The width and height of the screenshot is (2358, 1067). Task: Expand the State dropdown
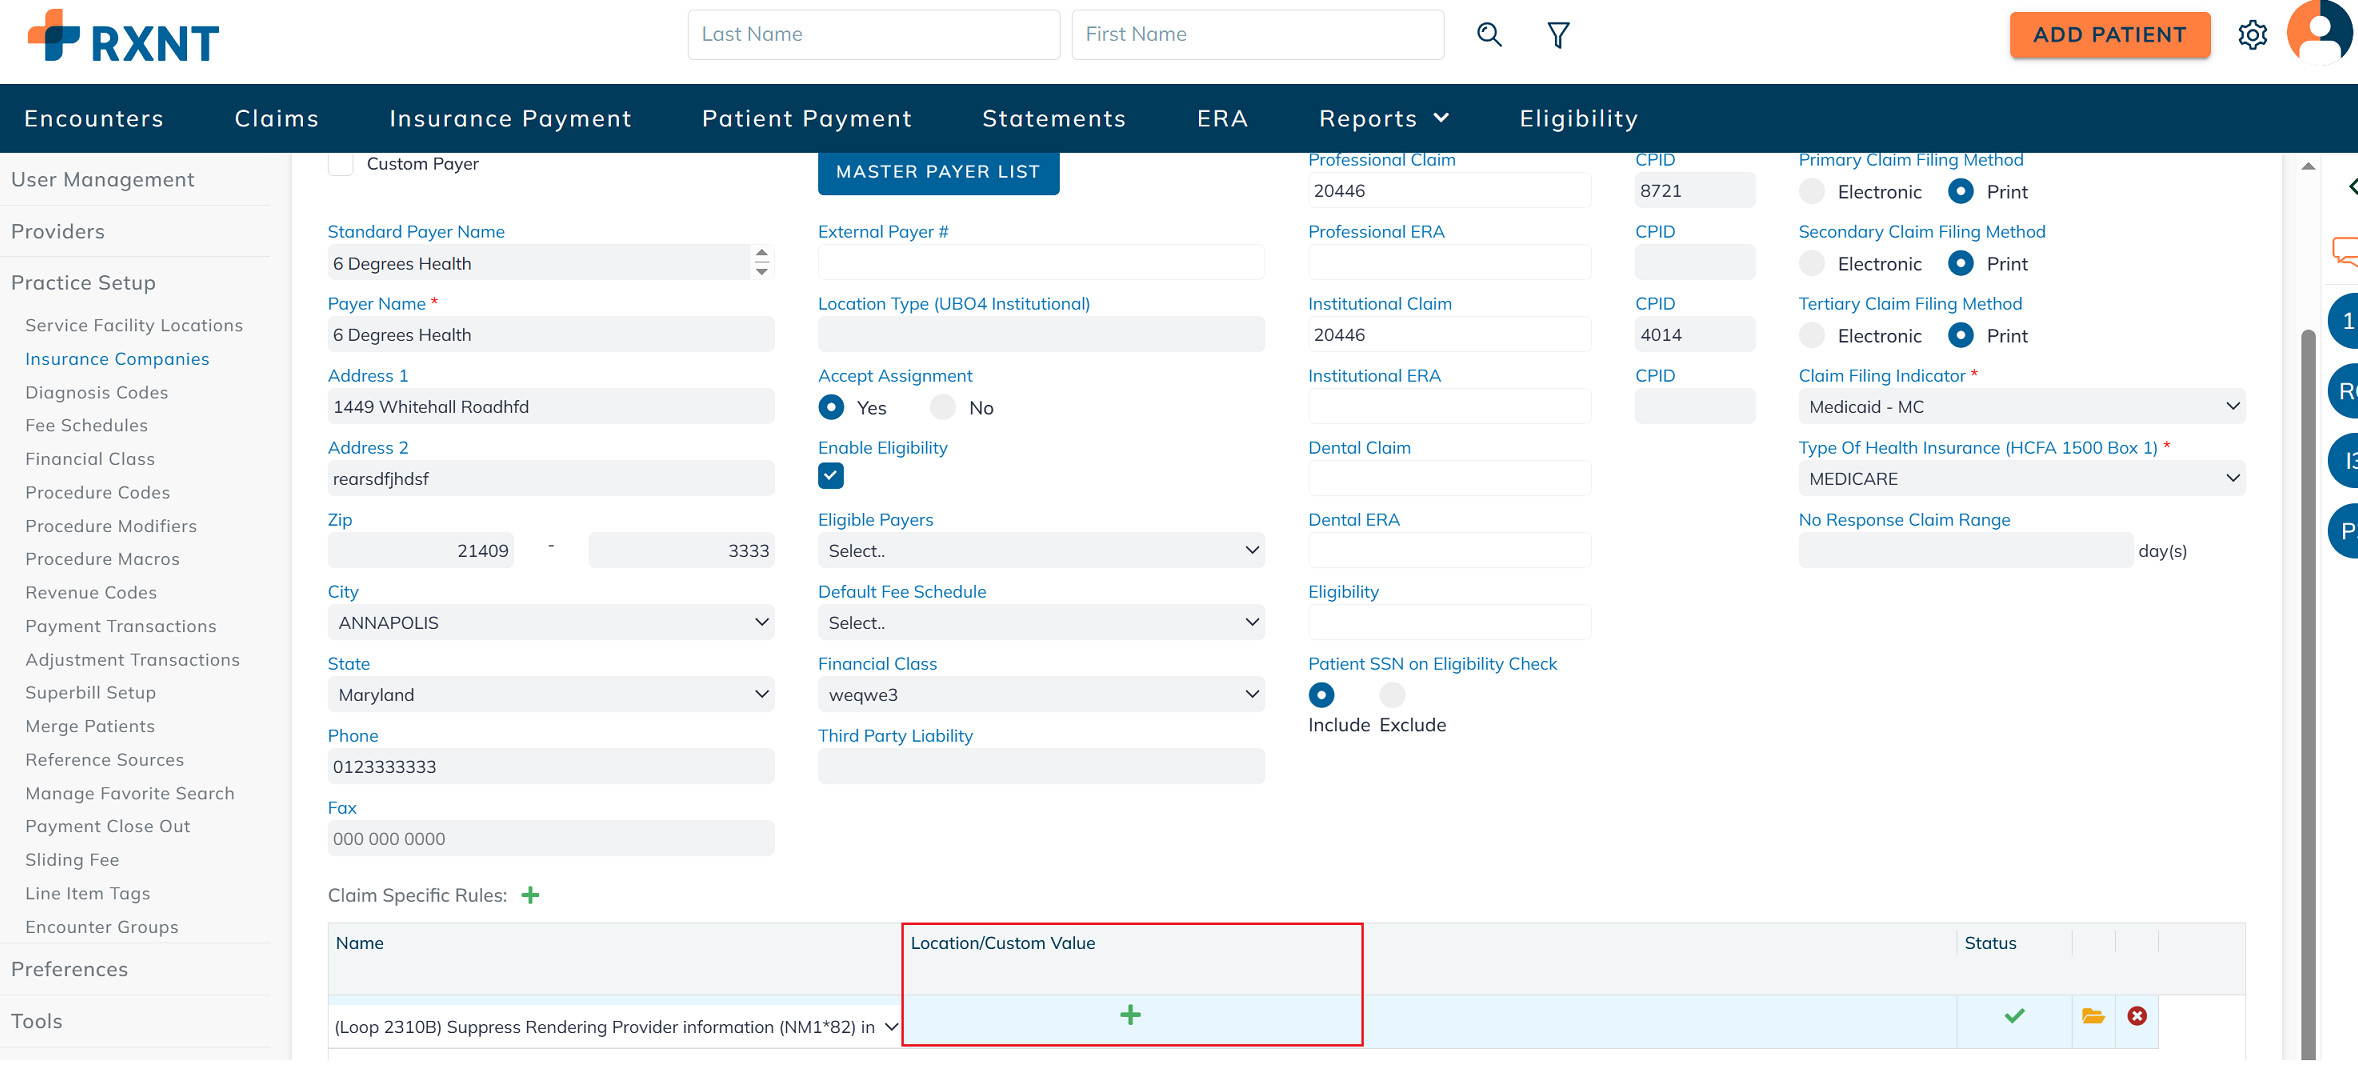(x=550, y=694)
